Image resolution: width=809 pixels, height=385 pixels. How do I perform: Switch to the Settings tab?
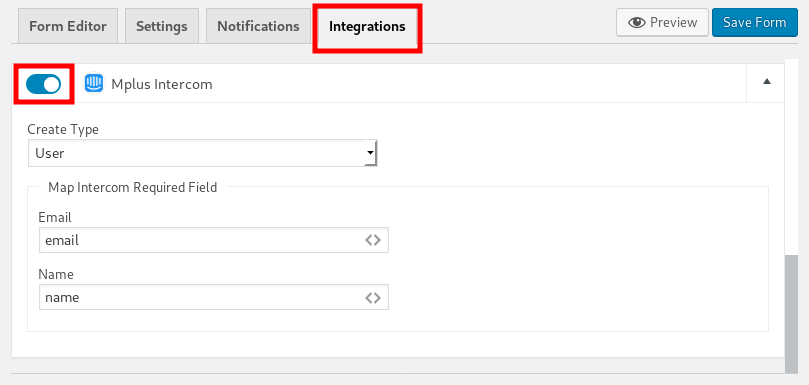[x=161, y=26]
